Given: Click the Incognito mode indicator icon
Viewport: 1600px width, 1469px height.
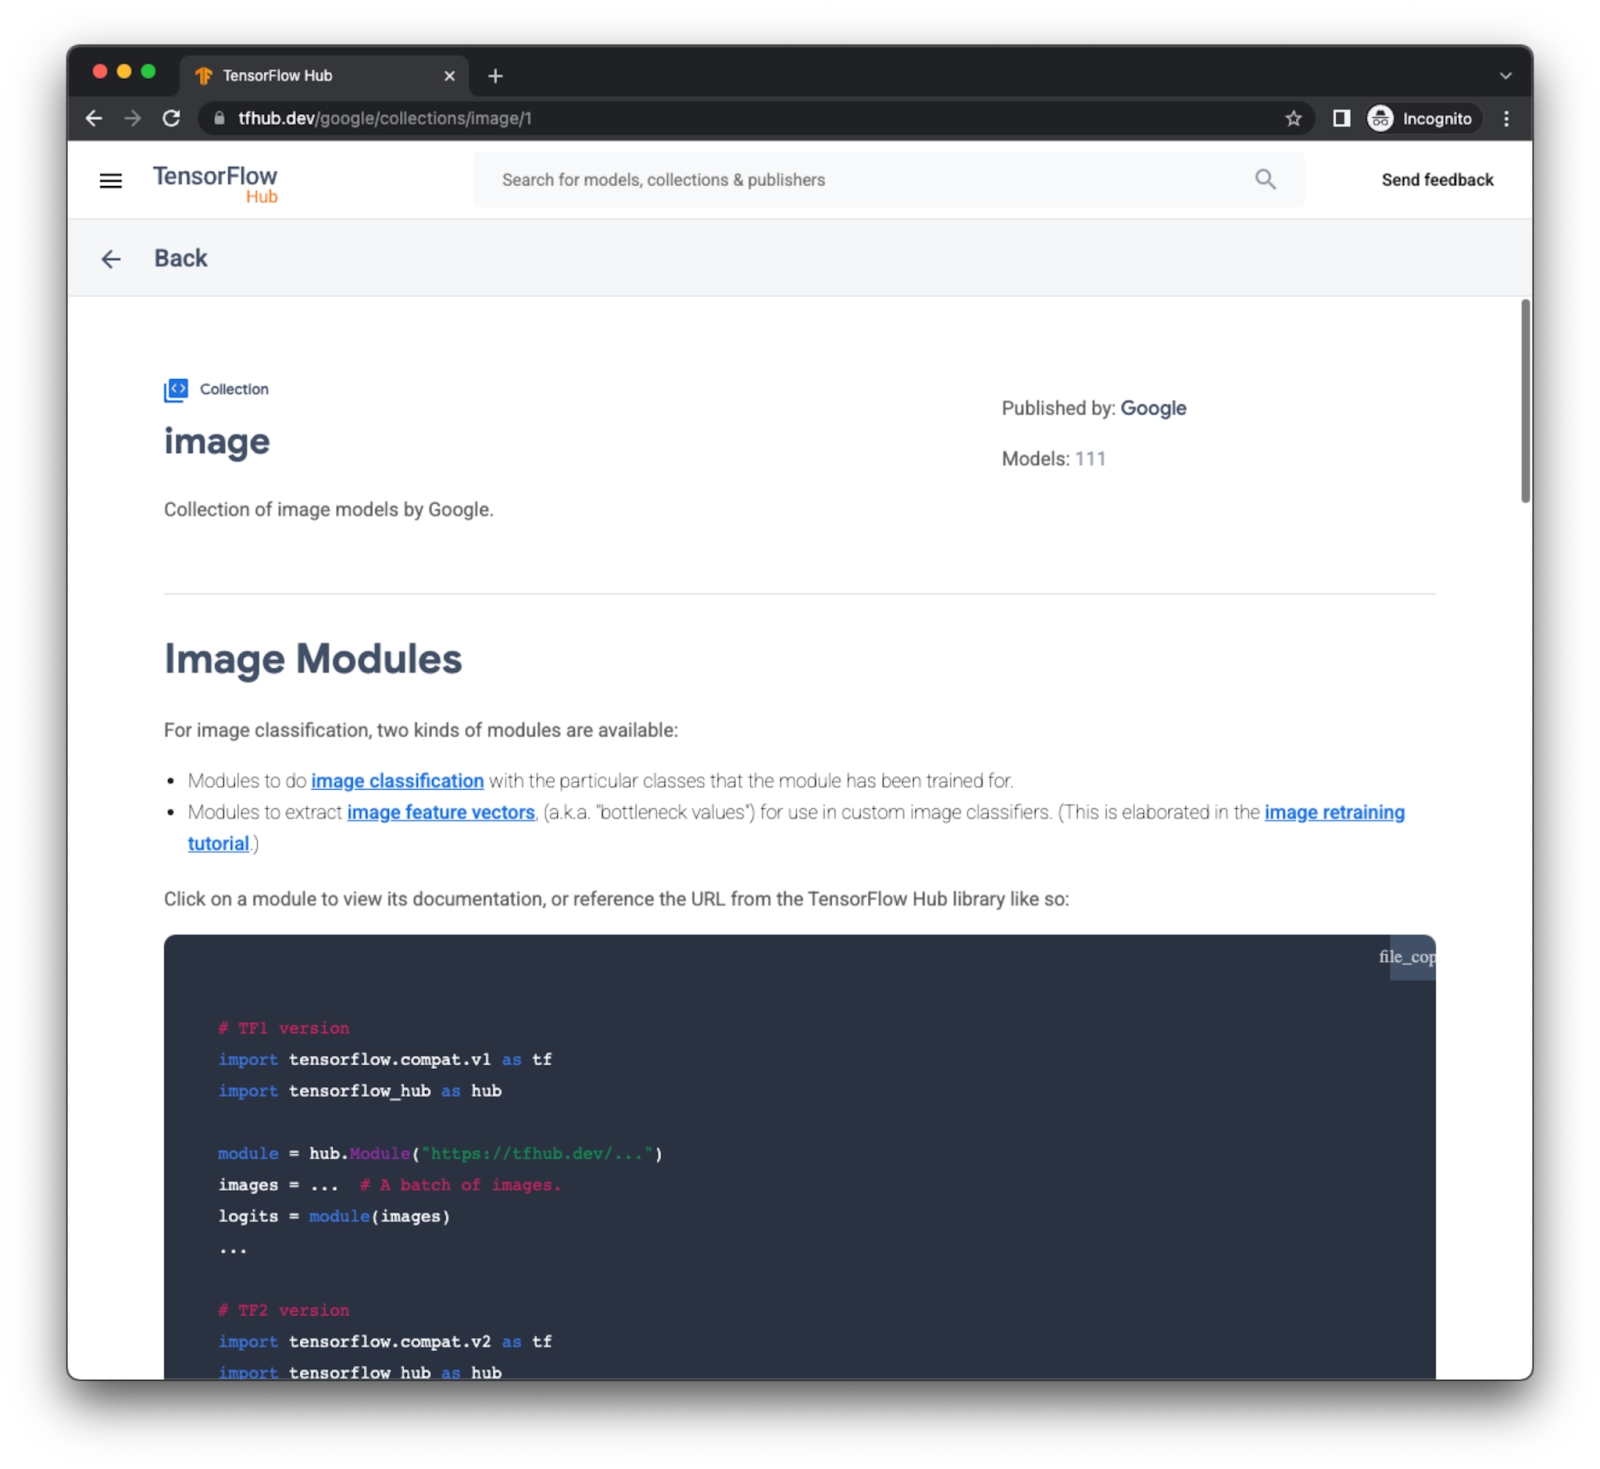Looking at the screenshot, I should click(x=1380, y=118).
